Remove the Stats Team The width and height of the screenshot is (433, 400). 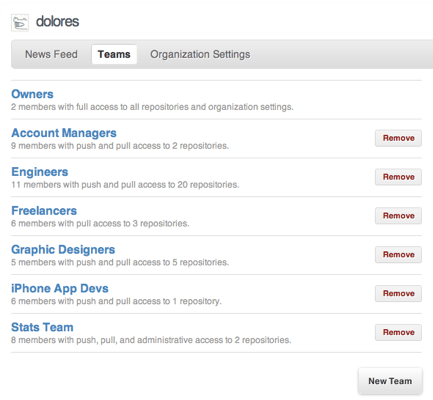click(398, 332)
